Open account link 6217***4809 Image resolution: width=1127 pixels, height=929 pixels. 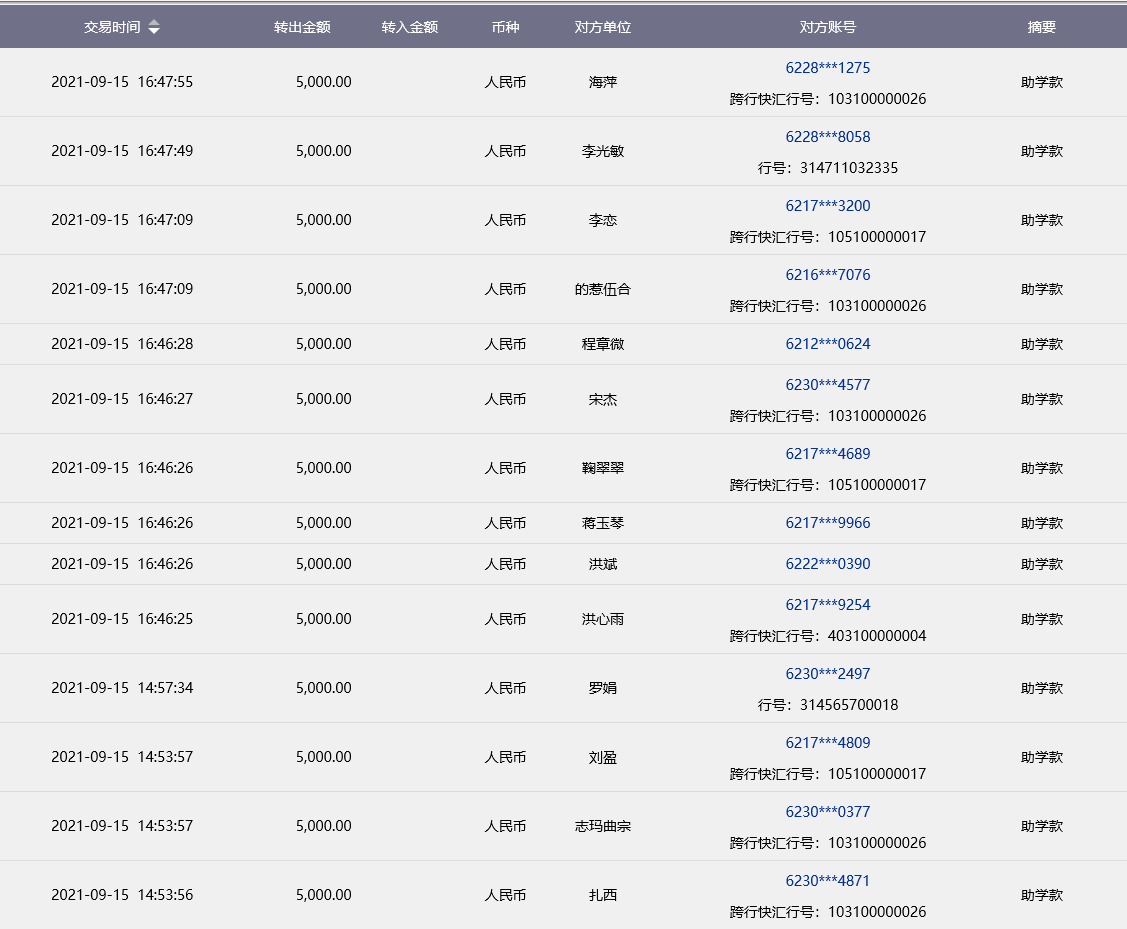pyautogui.click(x=827, y=743)
